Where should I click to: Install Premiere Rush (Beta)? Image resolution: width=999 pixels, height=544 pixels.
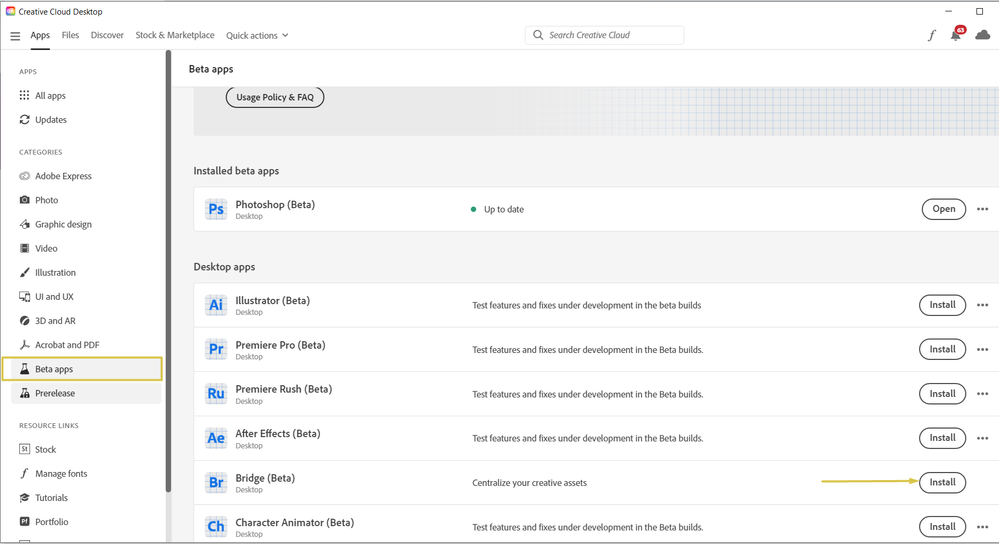click(942, 394)
